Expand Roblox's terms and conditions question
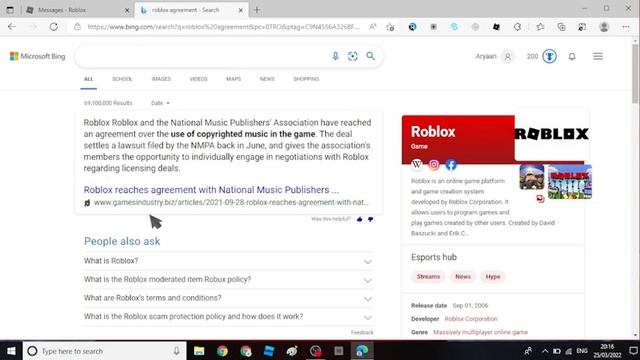The height and width of the screenshot is (360, 640). click(228, 298)
